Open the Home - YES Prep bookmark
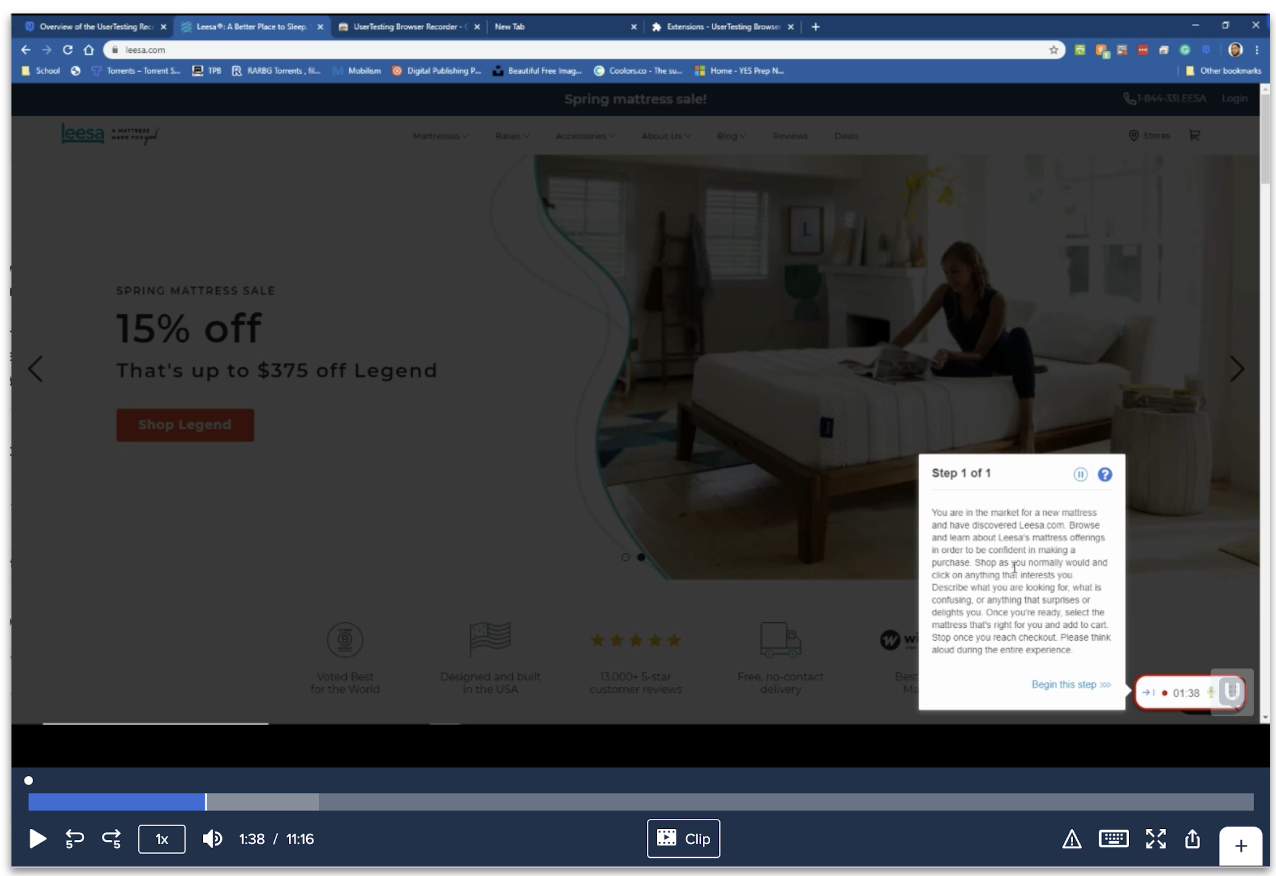Screen dimensions: 1276x876 pyautogui.click(x=740, y=71)
